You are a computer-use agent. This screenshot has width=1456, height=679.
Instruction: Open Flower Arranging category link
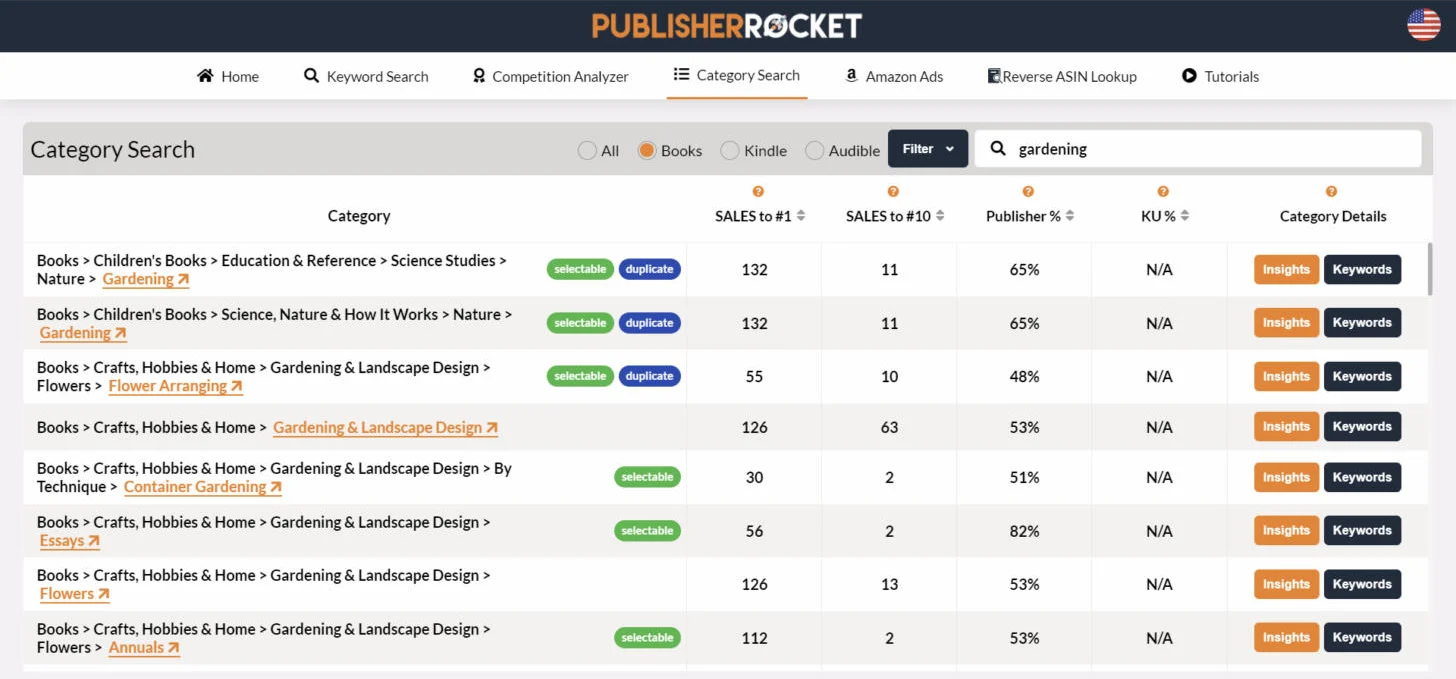click(176, 386)
